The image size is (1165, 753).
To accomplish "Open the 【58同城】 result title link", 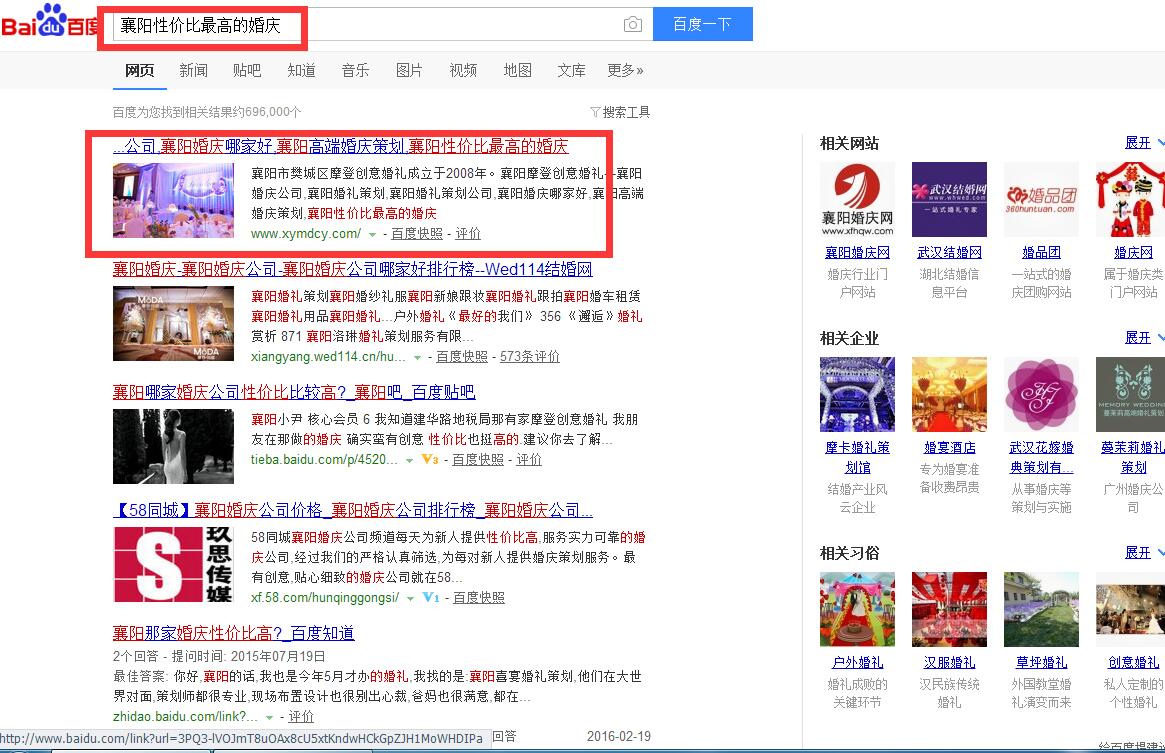I will (x=353, y=510).
